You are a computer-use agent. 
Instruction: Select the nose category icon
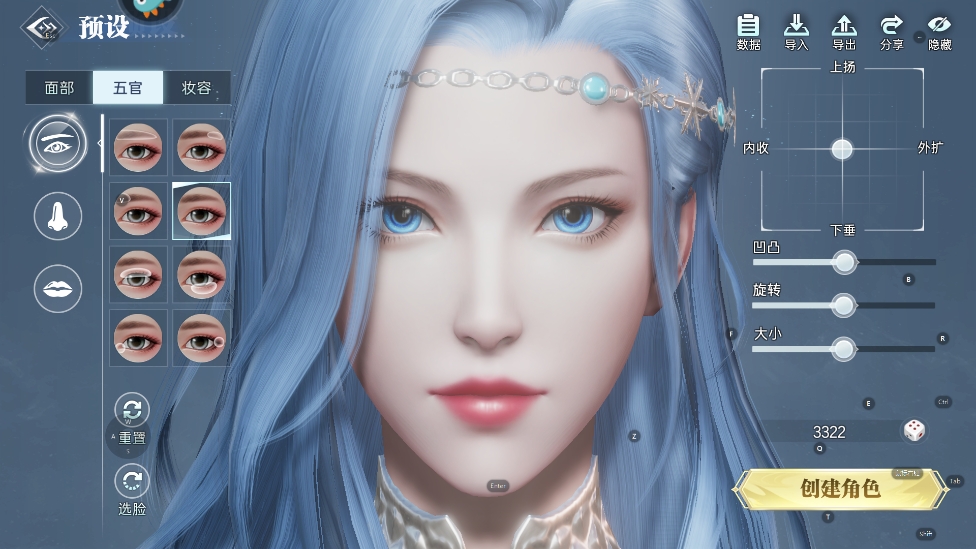tap(57, 215)
